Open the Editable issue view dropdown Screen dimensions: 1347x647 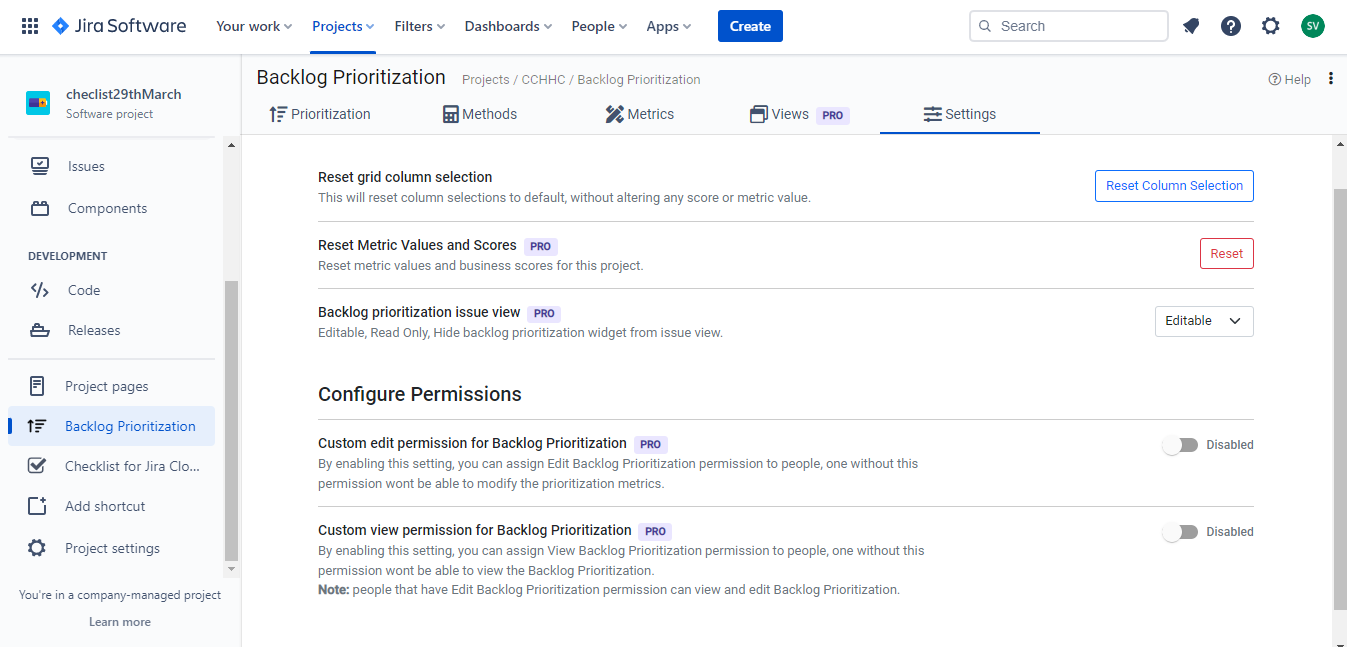(1203, 321)
